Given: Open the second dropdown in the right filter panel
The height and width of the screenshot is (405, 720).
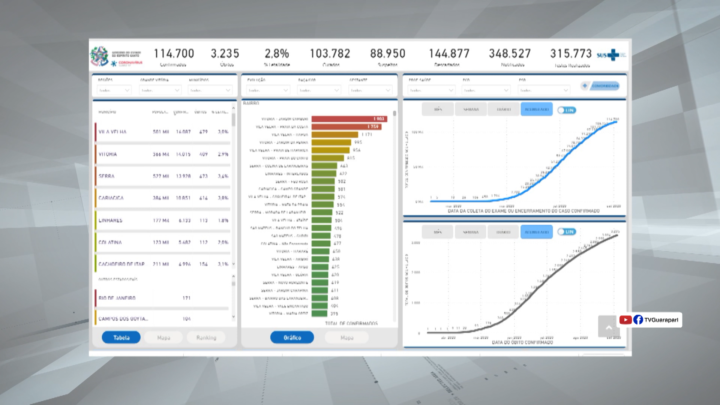Looking at the screenshot, I should [486, 90].
